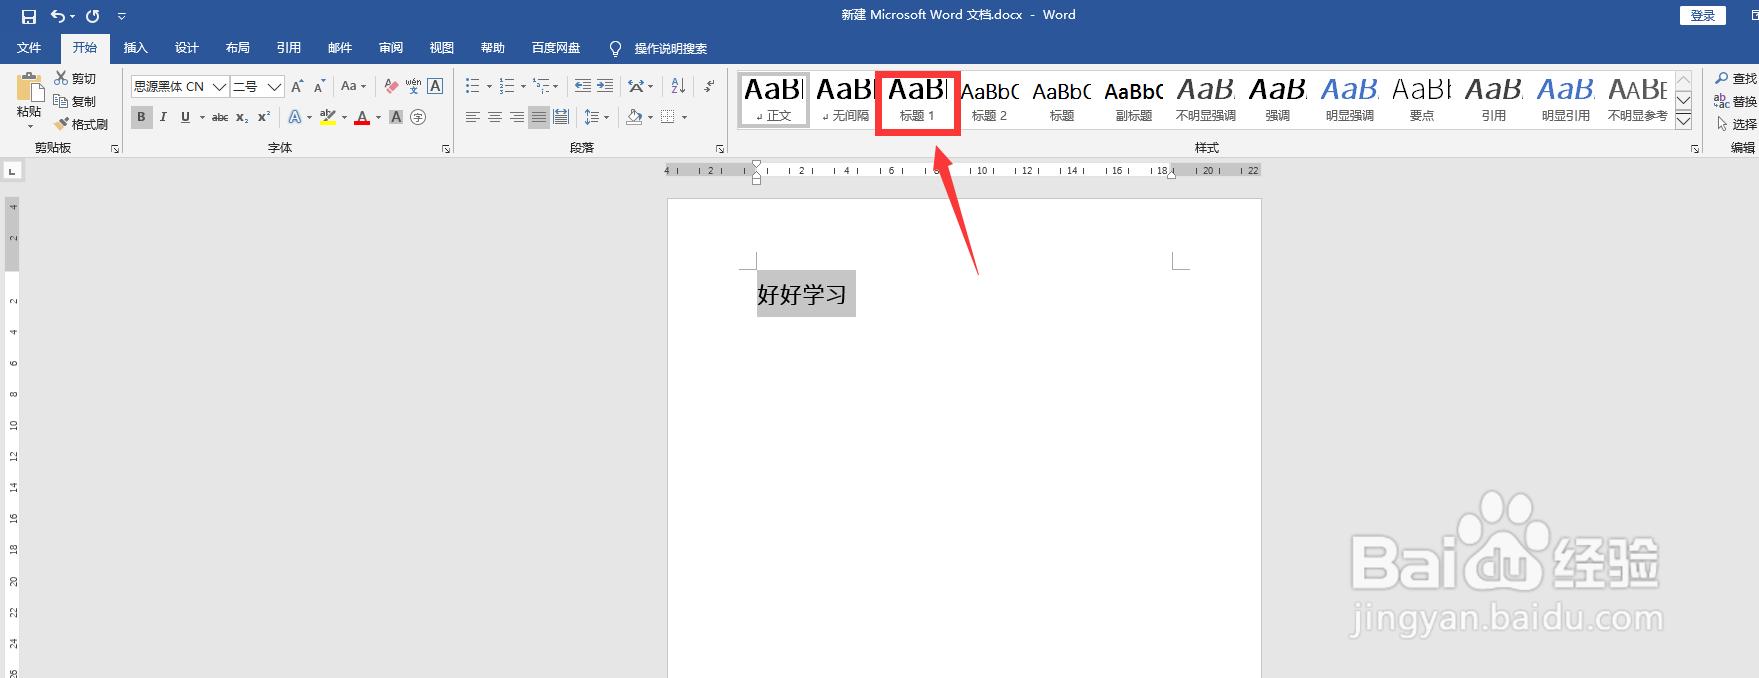
Task: Toggle strikethrough abc formatting
Action: pos(220,117)
